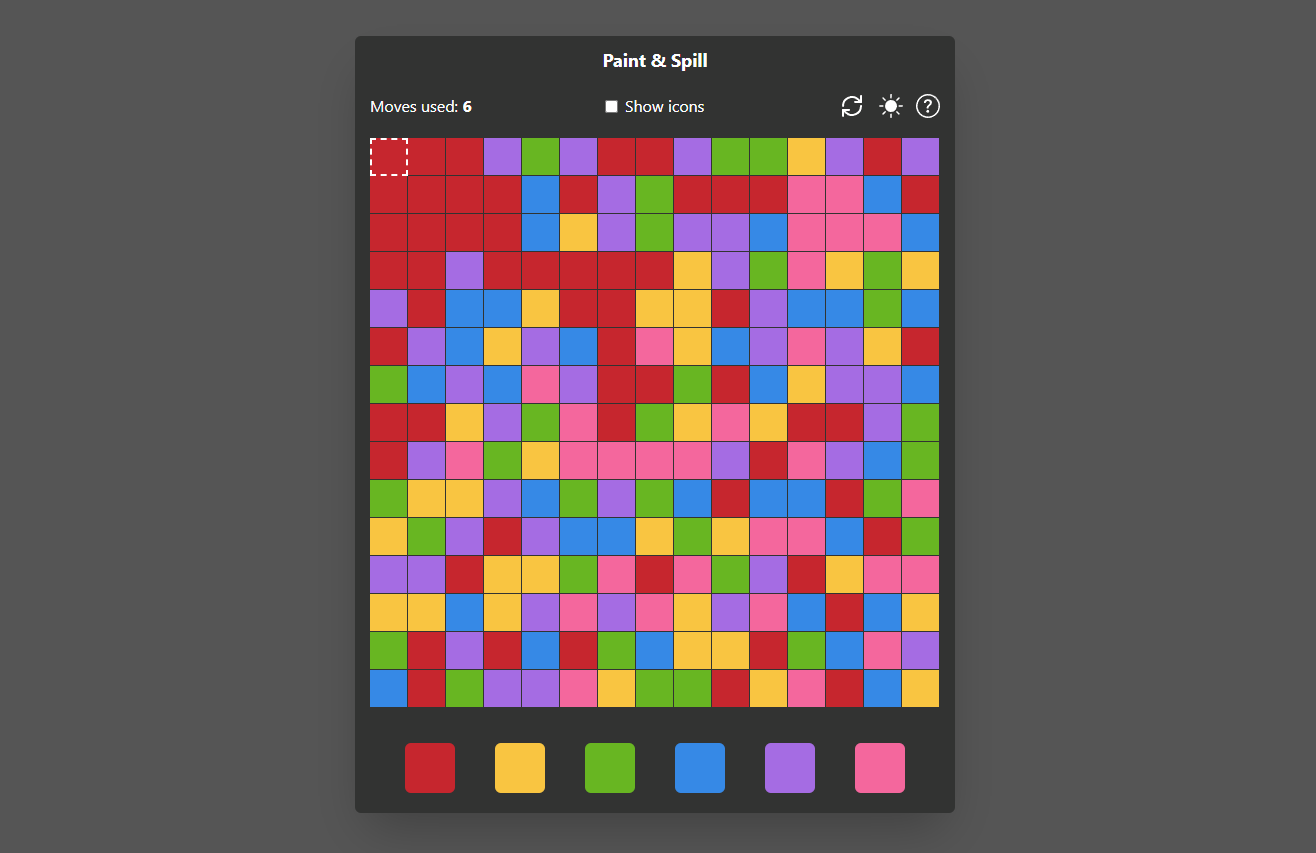Image resolution: width=1316 pixels, height=853 pixels.
Task: Click the Paint & Spill title
Action: [655, 60]
